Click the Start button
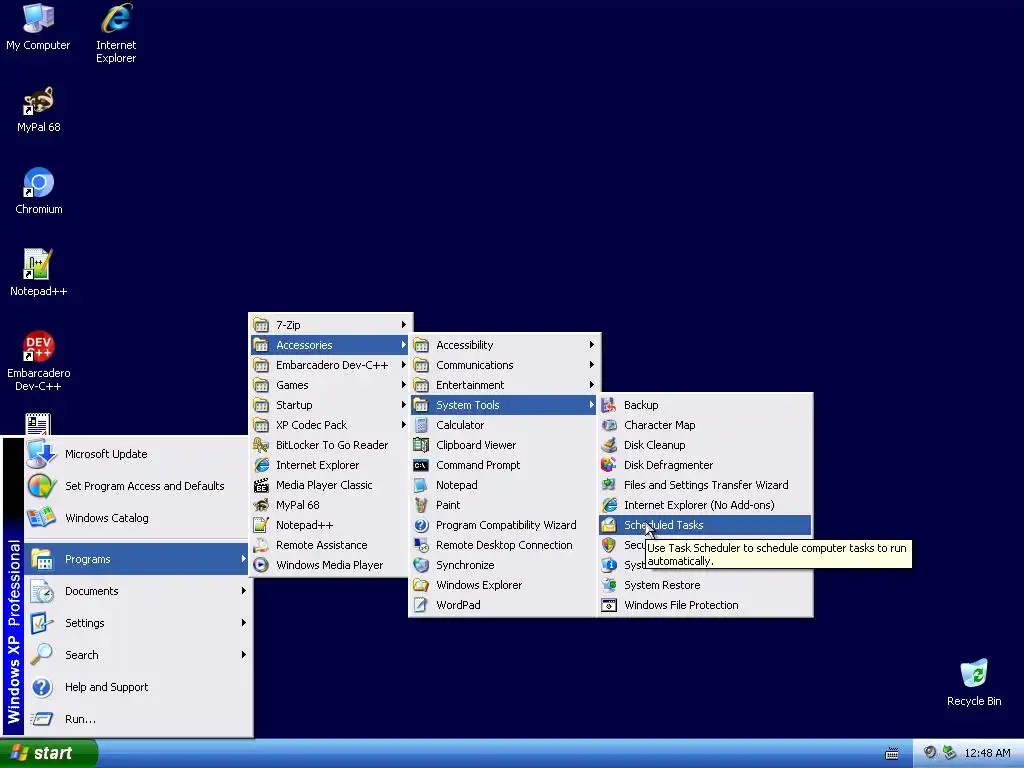The image size is (1024, 768). 48,753
